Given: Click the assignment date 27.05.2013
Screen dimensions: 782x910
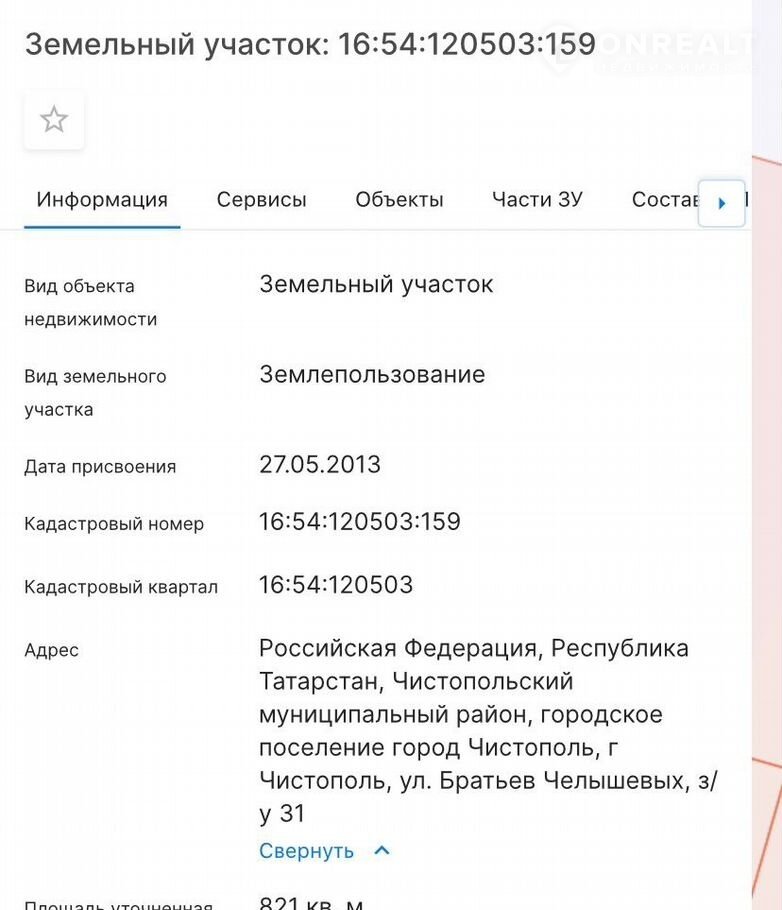Looking at the screenshot, I should tap(320, 465).
